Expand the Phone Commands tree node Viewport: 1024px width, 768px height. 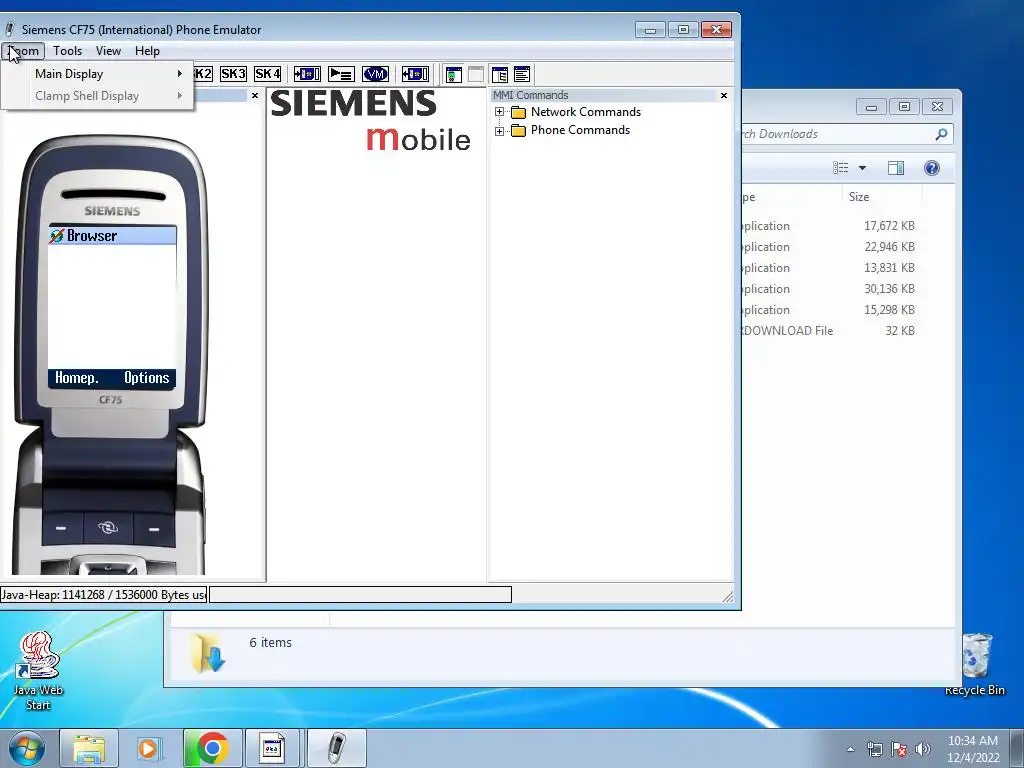tap(500, 131)
